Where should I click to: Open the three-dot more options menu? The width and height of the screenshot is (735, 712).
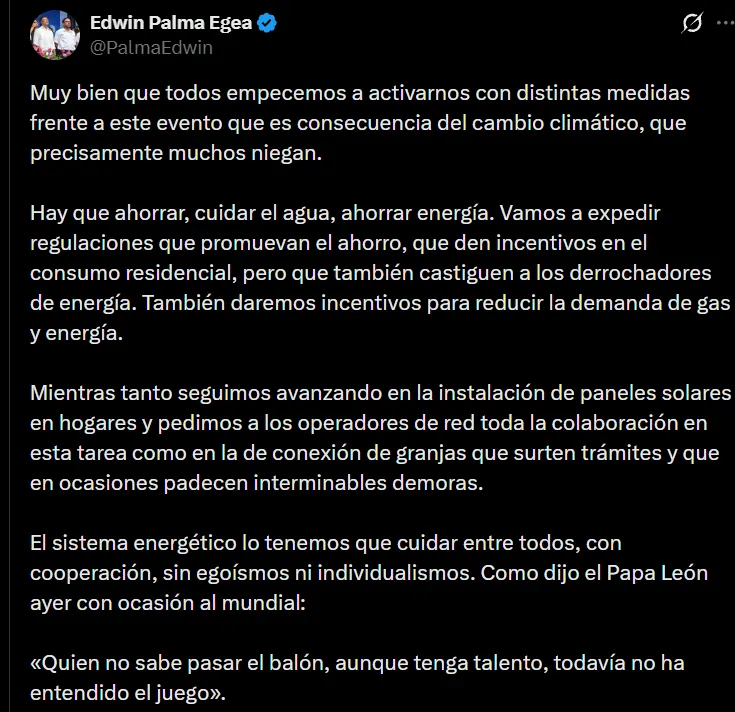click(726, 22)
